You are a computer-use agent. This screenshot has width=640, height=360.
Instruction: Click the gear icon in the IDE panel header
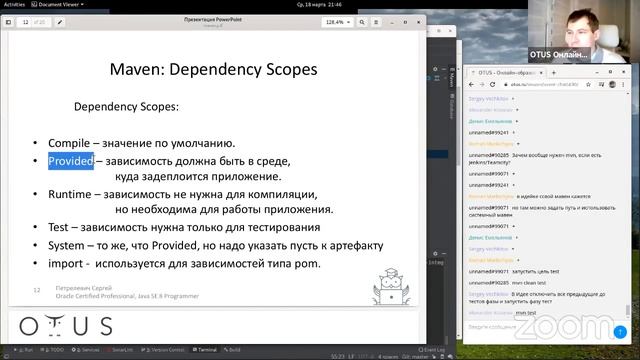[435, 69]
